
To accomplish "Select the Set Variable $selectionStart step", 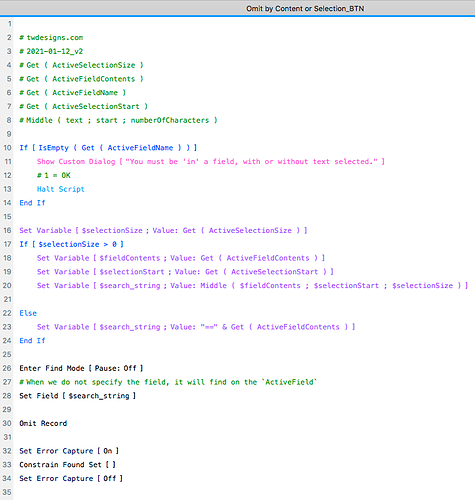I will pyautogui.click(x=185, y=272).
